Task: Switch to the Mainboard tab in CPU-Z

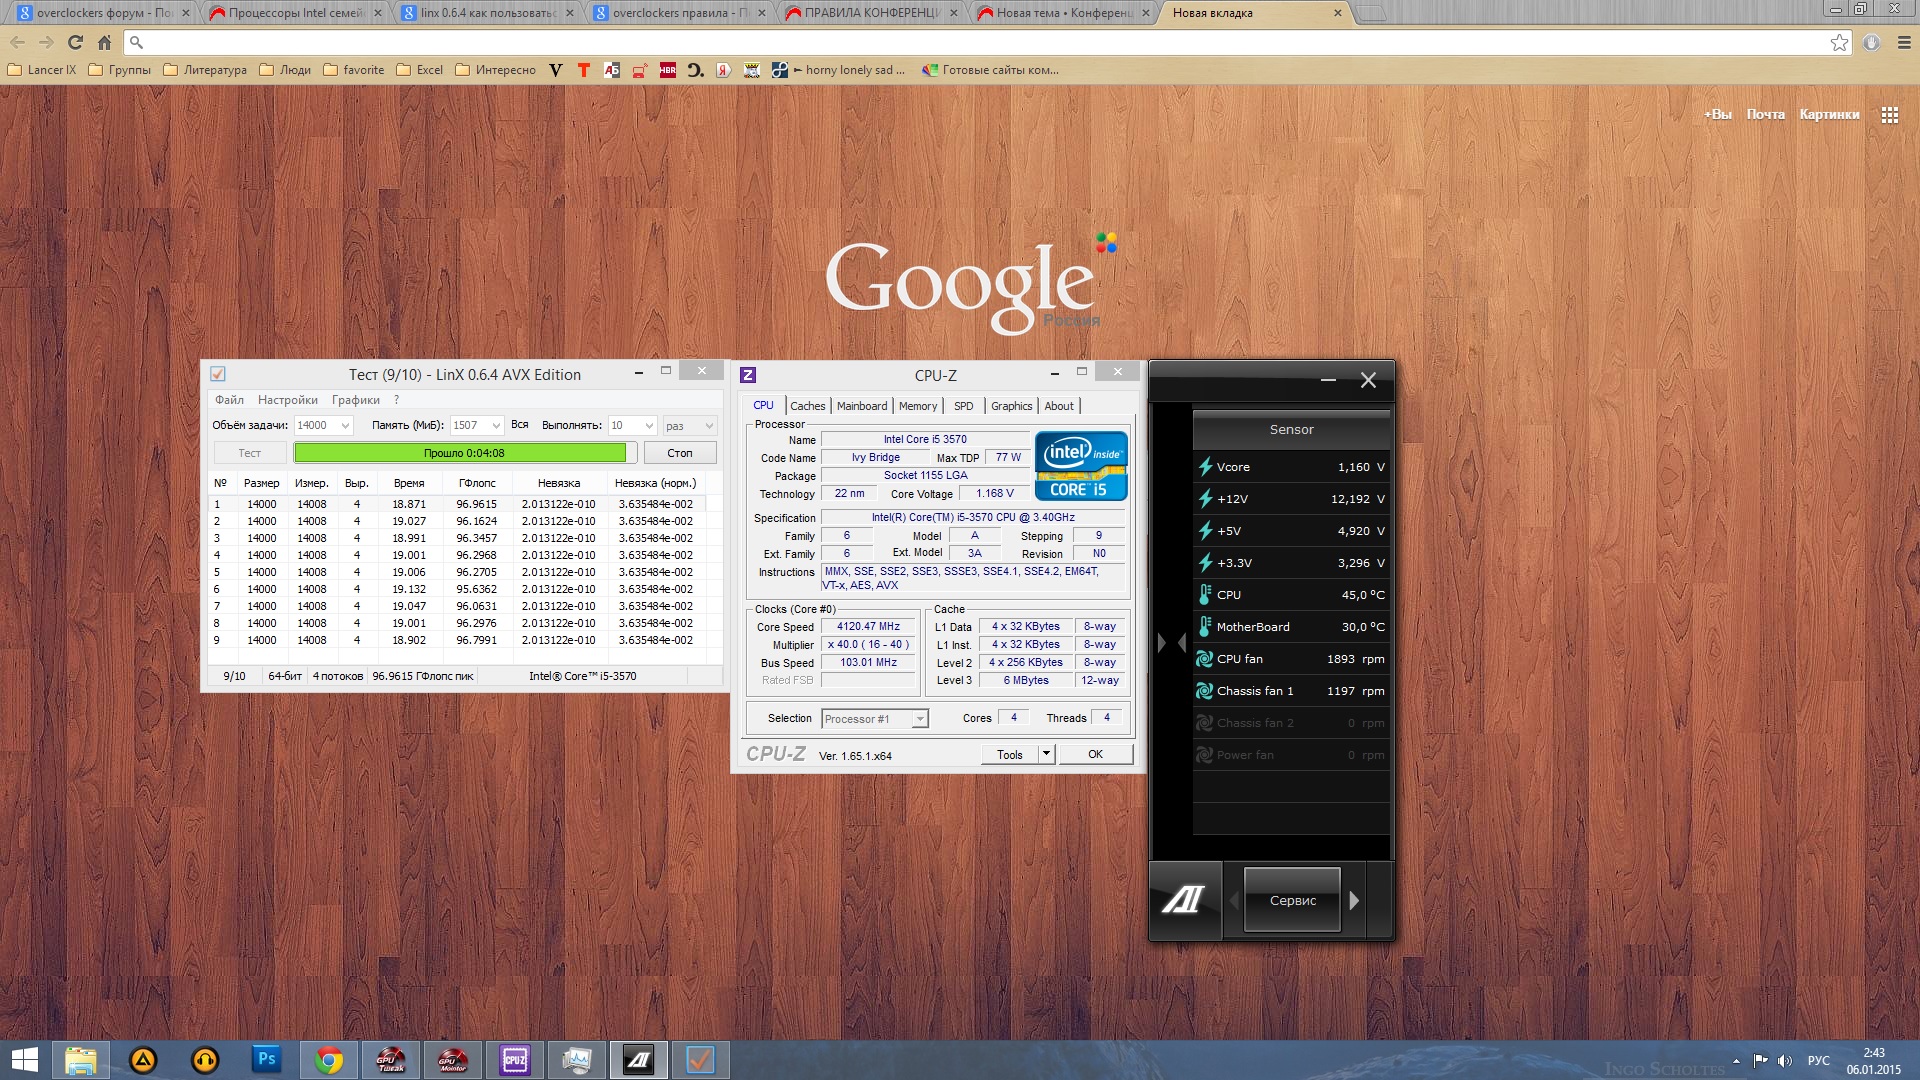Action: [861, 406]
